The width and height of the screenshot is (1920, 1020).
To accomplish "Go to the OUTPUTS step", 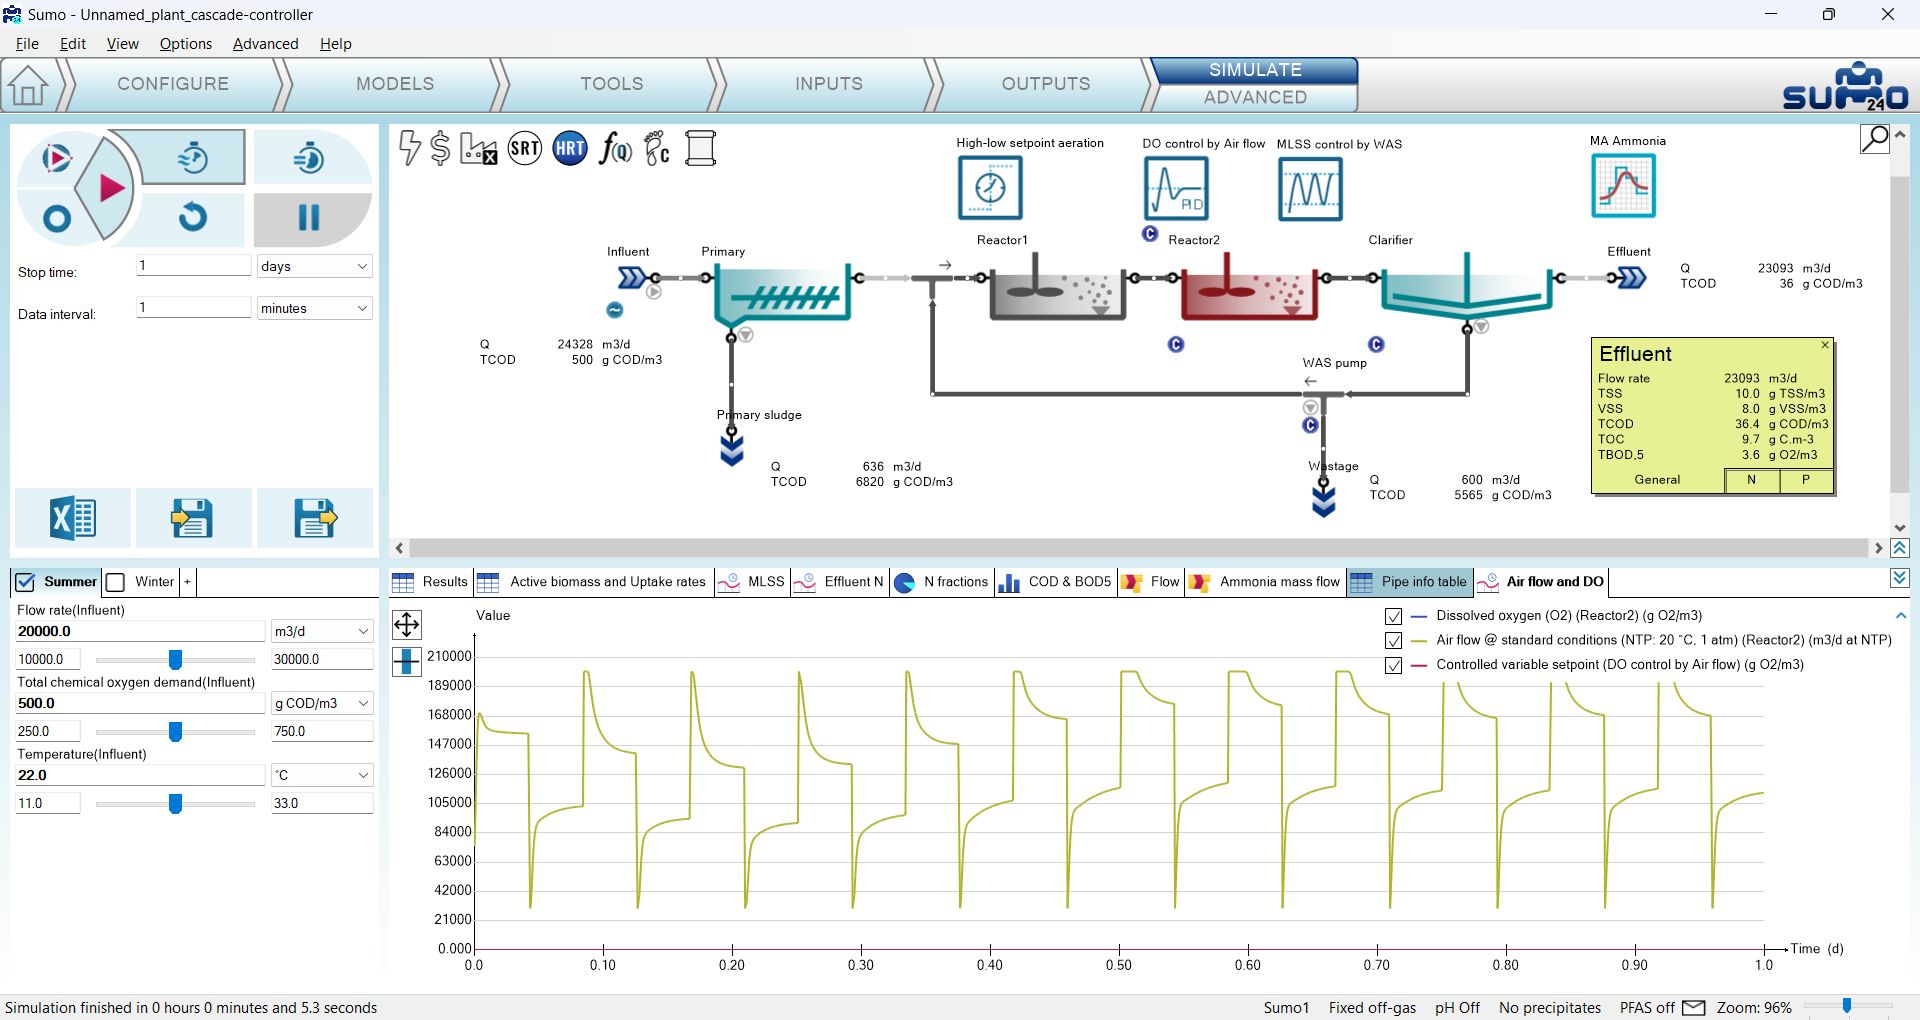I will [x=1046, y=84].
